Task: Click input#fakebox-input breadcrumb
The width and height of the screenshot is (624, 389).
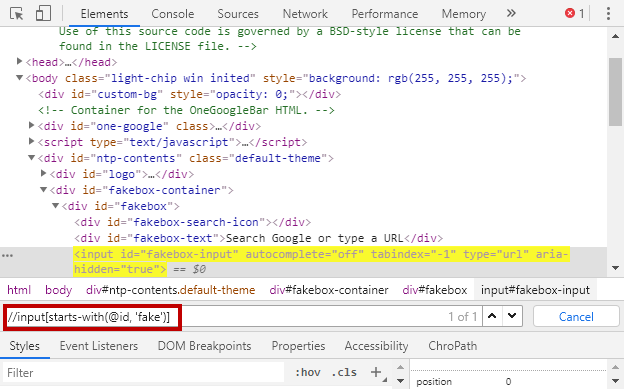Action: [535, 290]
